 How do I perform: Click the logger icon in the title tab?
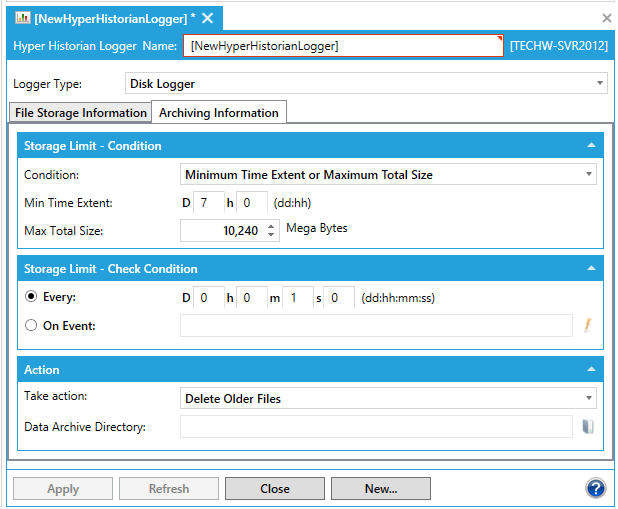pyautogui.click(x=21, y=18)
